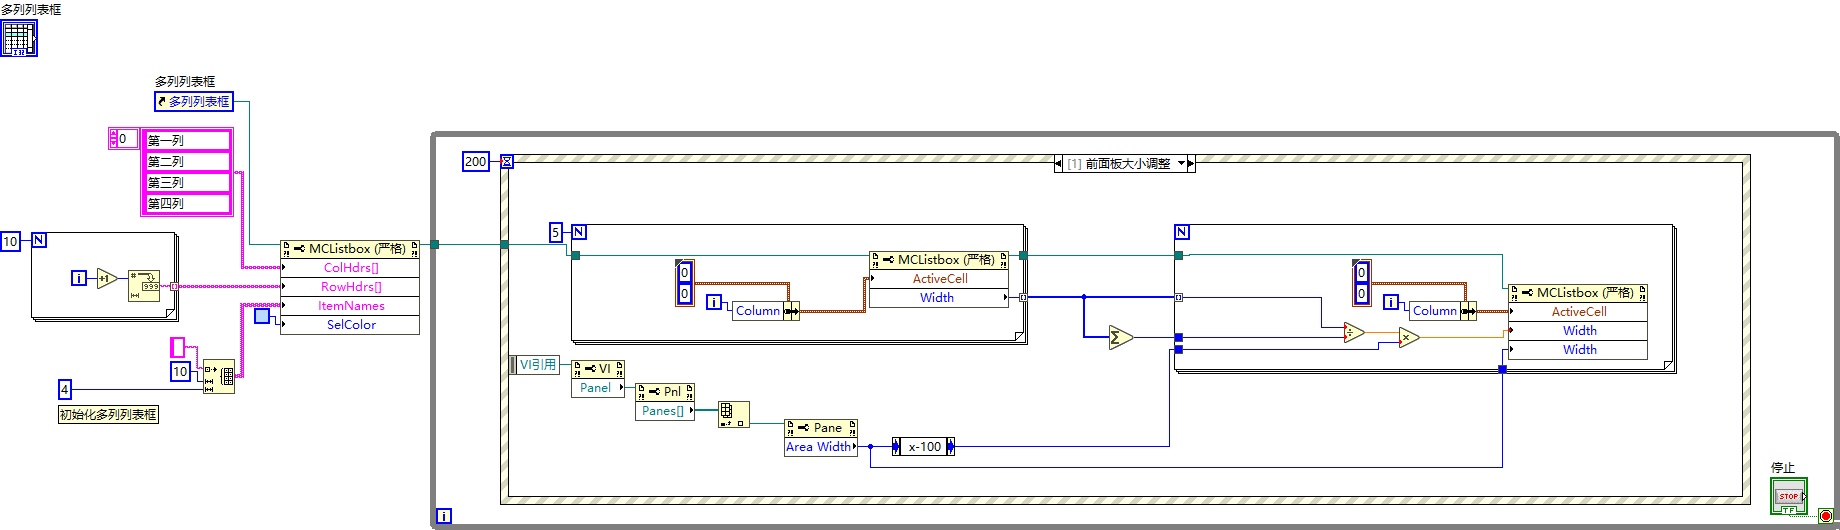Click the ItemNames property
The height and width of the screenshot is (530, 1840).
tap(350, 306)
